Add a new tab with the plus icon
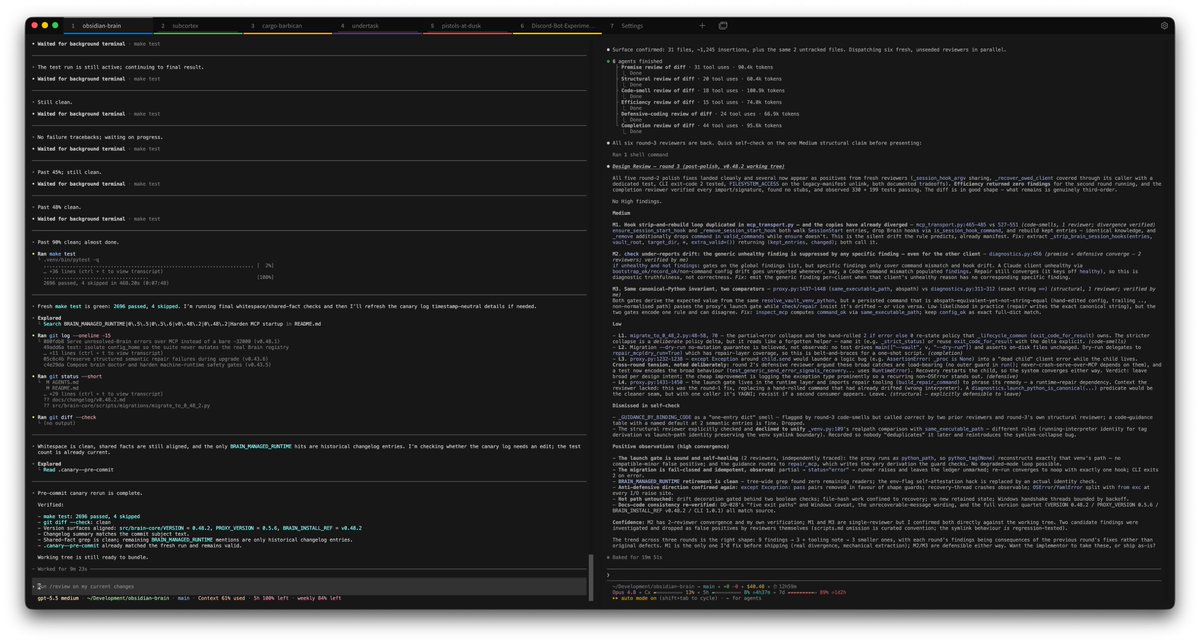This screenshot has width=1200, height=643. [x=702, y=25]
